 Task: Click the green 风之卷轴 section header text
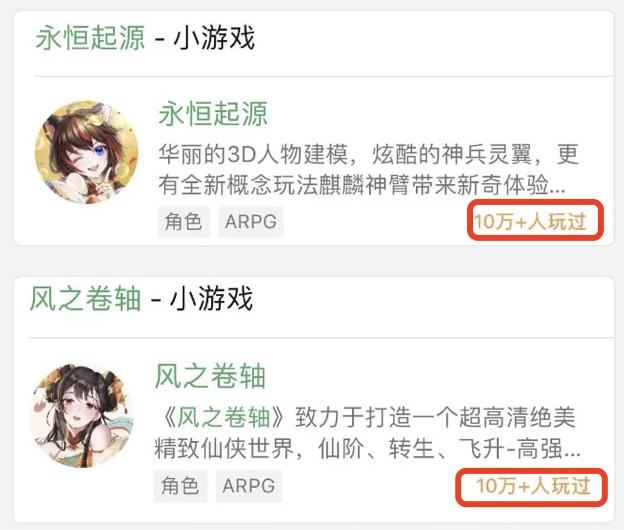coord(86,298)
